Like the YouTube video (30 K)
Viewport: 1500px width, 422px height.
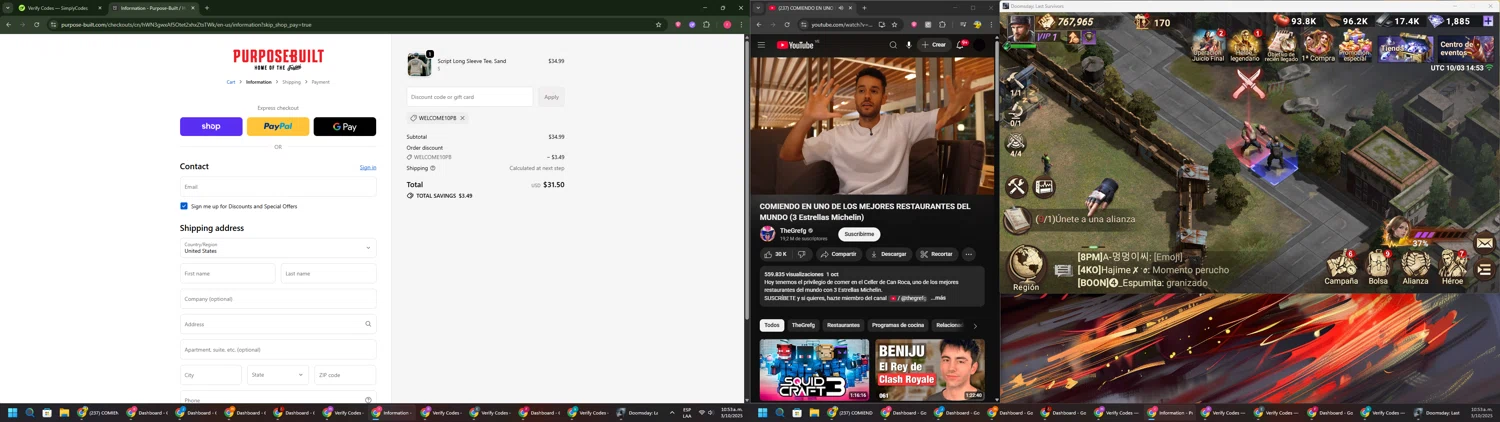(775, 254)
